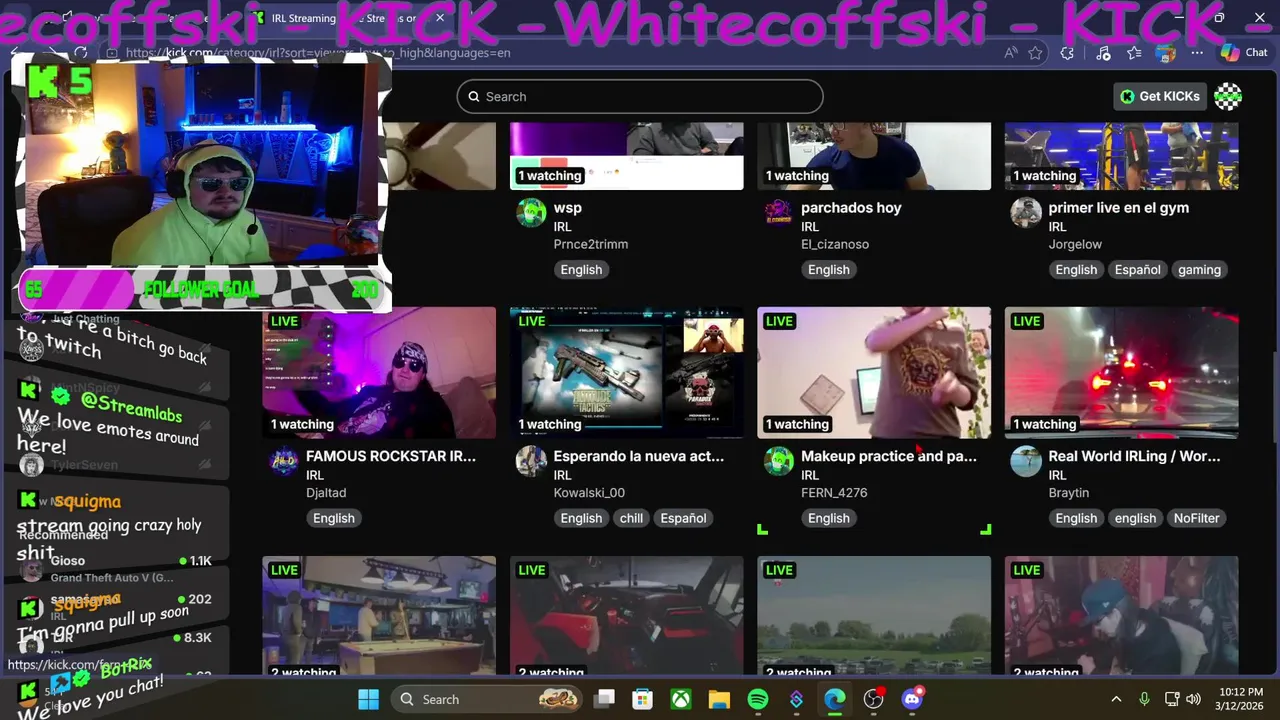
Task: Open Windows Start menu
Action: pos(368,699)
